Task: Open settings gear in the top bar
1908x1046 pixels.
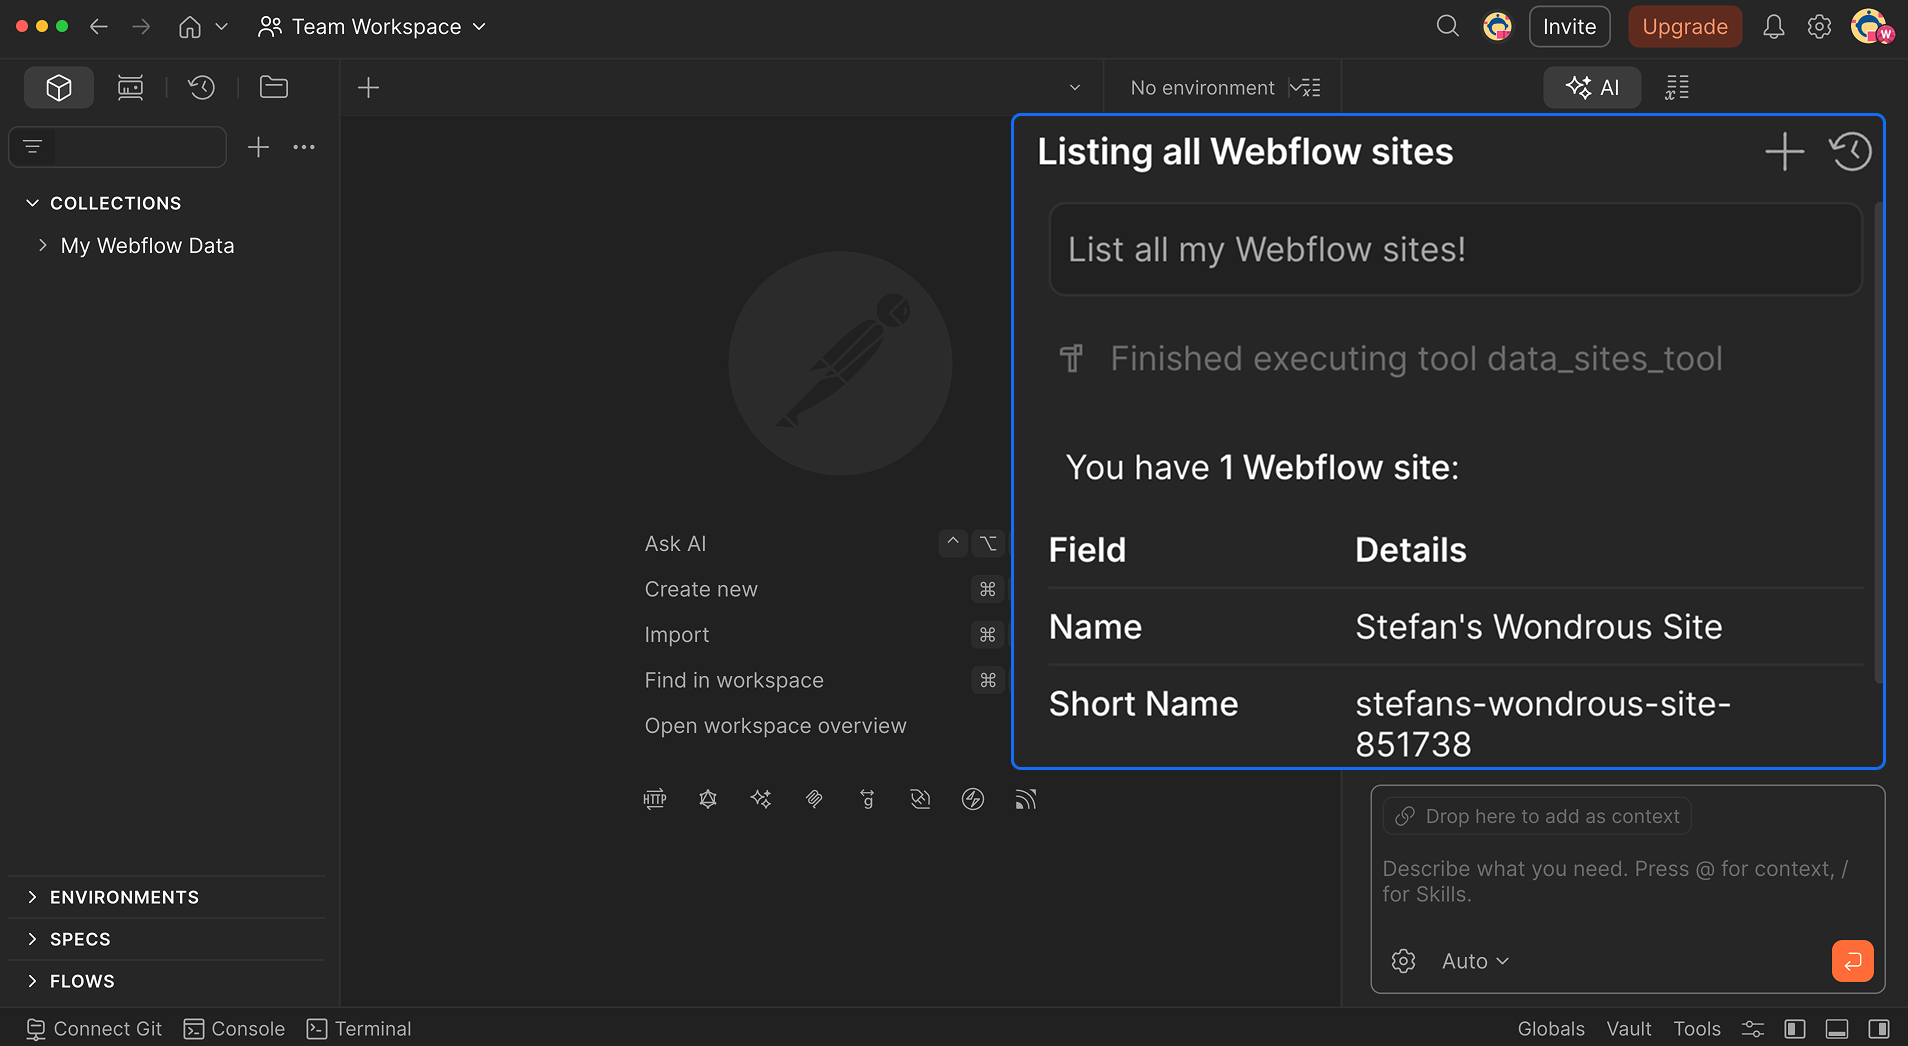Action: tap(1819, 27)
